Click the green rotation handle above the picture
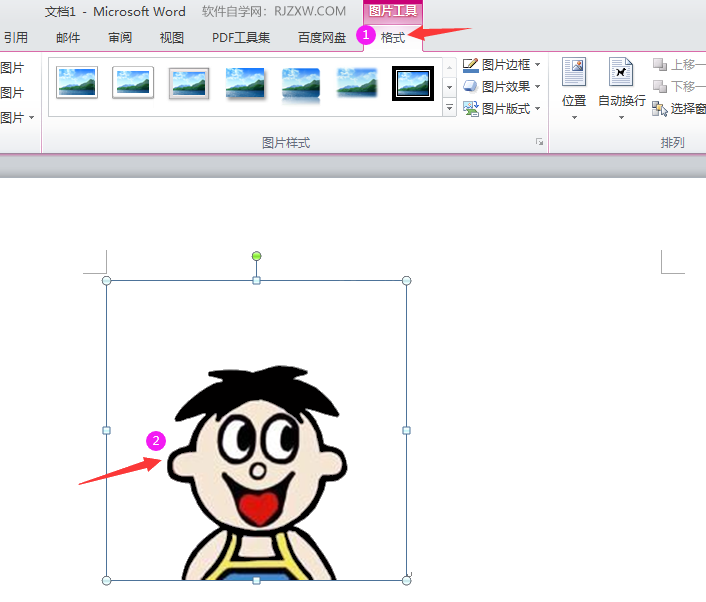Viewport: 706px width, 602px height. pyautogui.click(x=256, y=256)
